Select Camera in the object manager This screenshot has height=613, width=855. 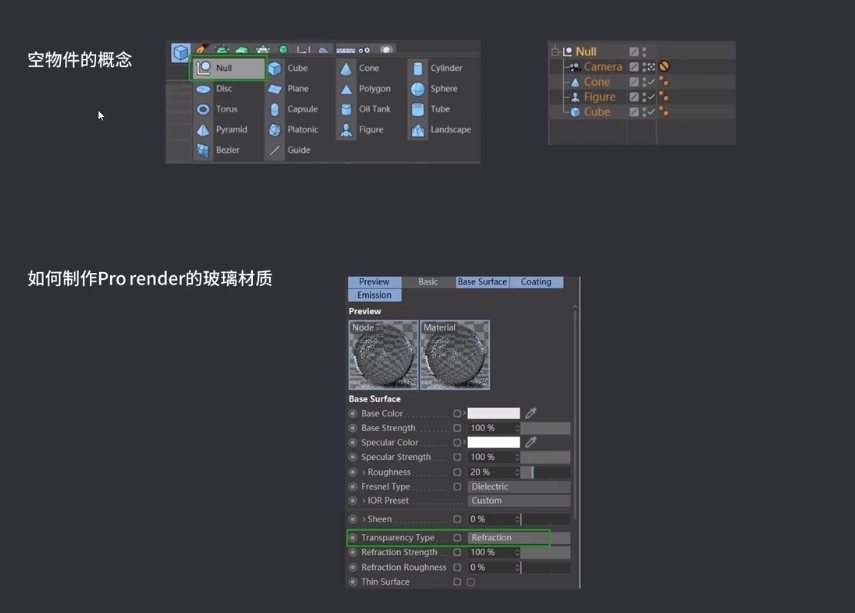click(x=603, y=67)
